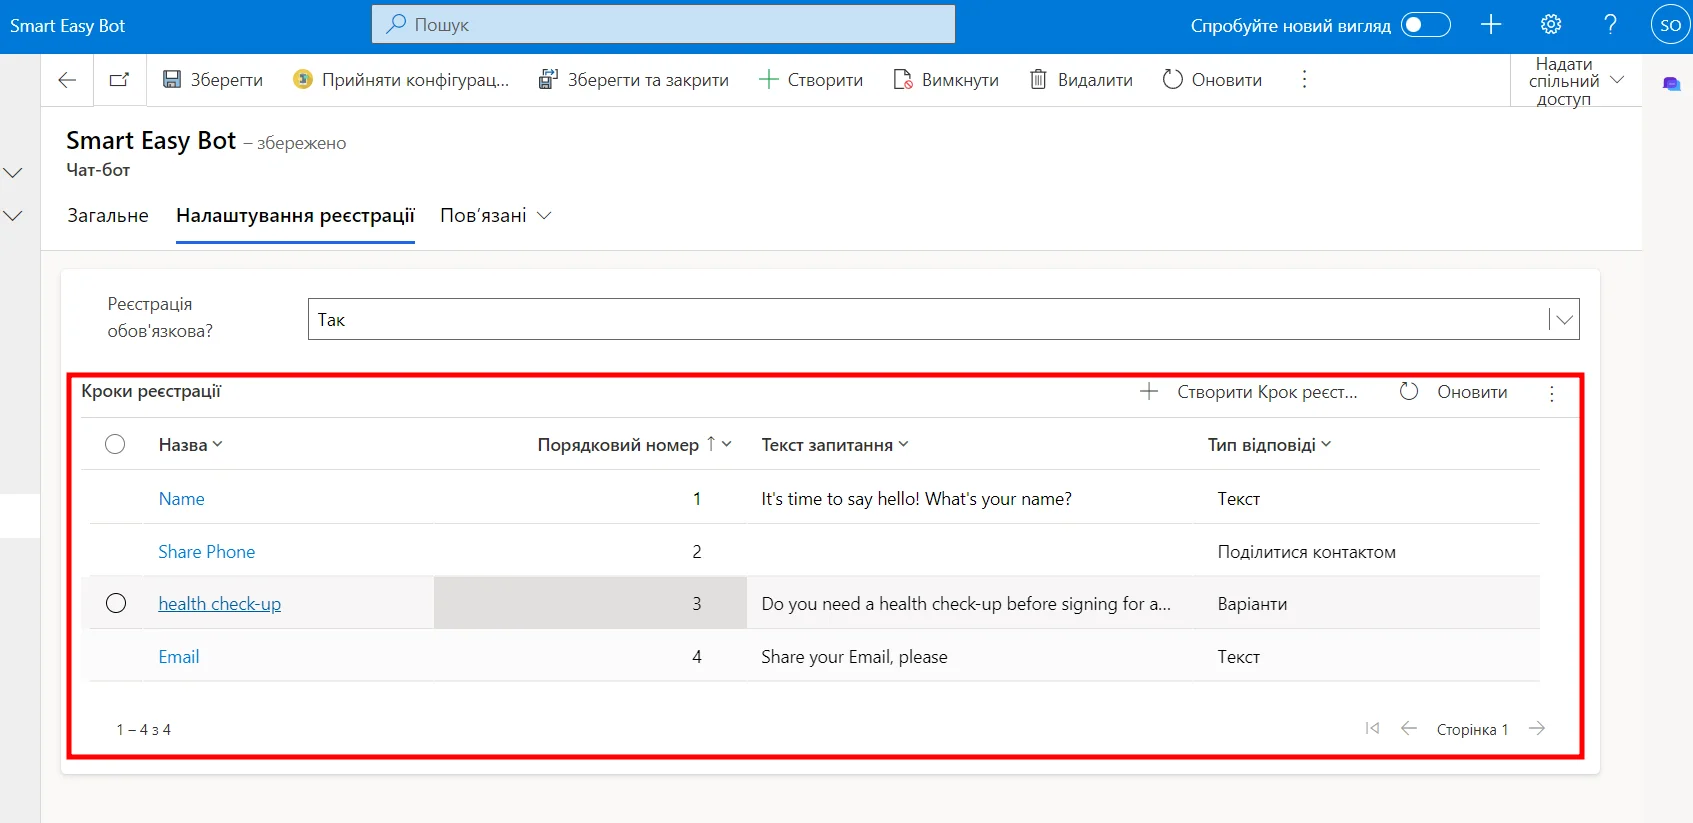Click the Save (Зберегти) icon
This screenshot has width=1693, height=823.
pyautogui.click(x=172, y=80)
